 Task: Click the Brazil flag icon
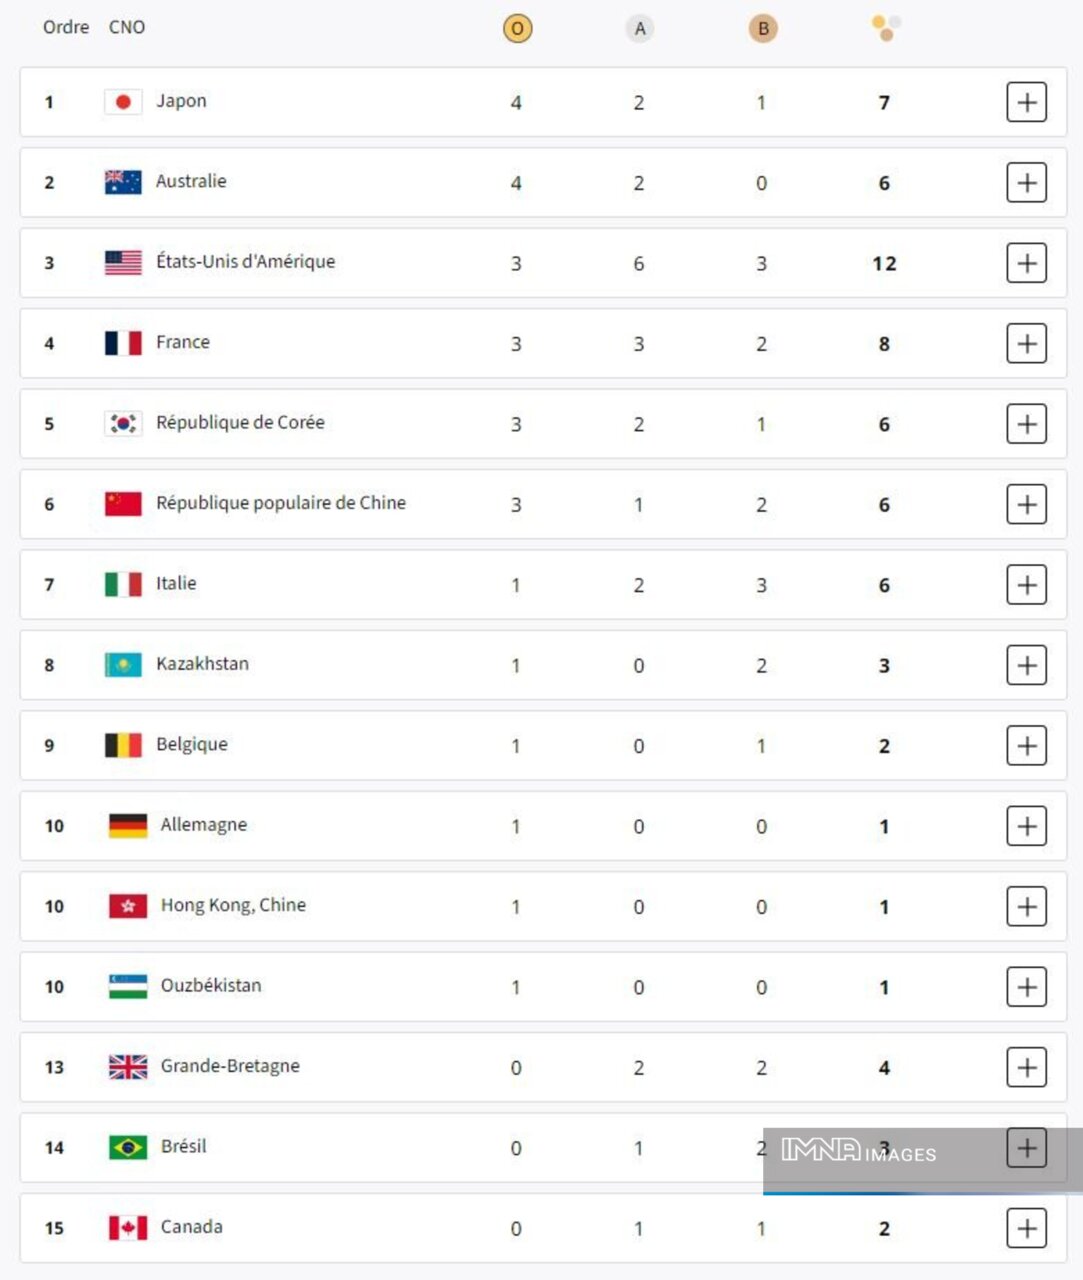tap(128, 1147)
